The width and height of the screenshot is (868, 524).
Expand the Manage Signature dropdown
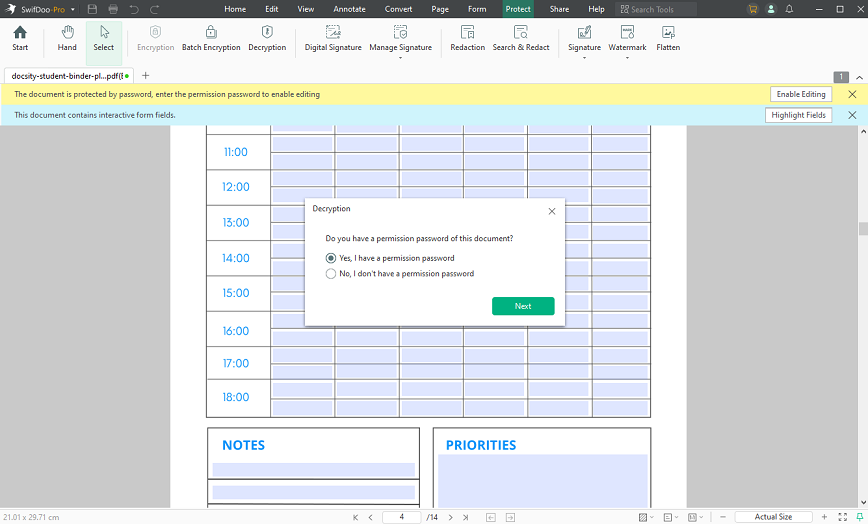click(400, 58)
